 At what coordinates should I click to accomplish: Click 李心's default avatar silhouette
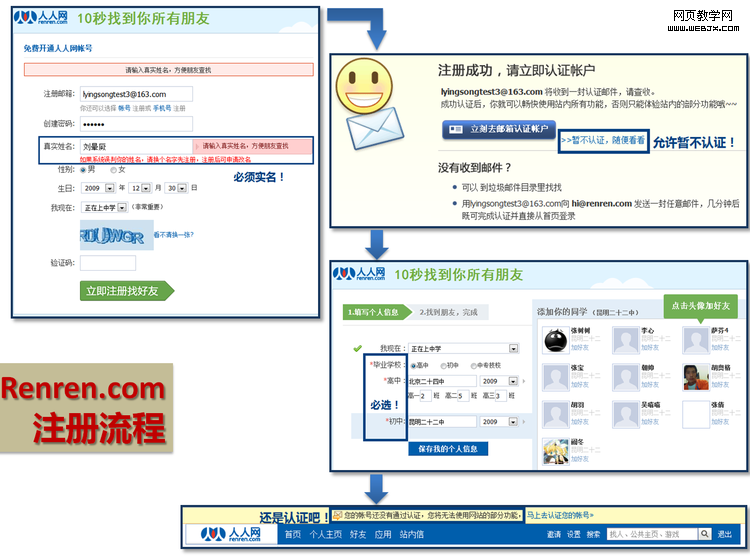(626, 339)
